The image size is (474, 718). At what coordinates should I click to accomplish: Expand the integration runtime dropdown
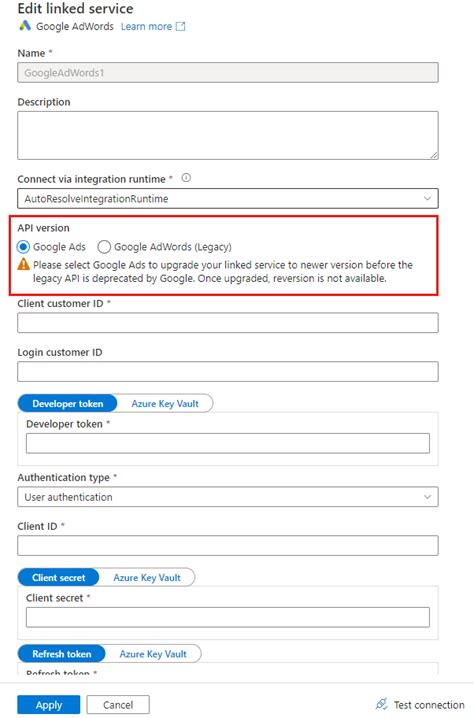point(228,199)
